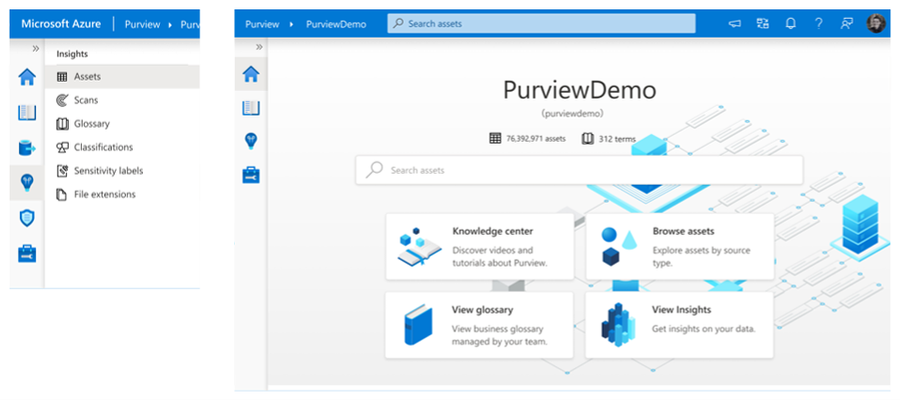
Task: Expand PurviewDemo window sidebar with chevrons
Action: pos(259,47)
